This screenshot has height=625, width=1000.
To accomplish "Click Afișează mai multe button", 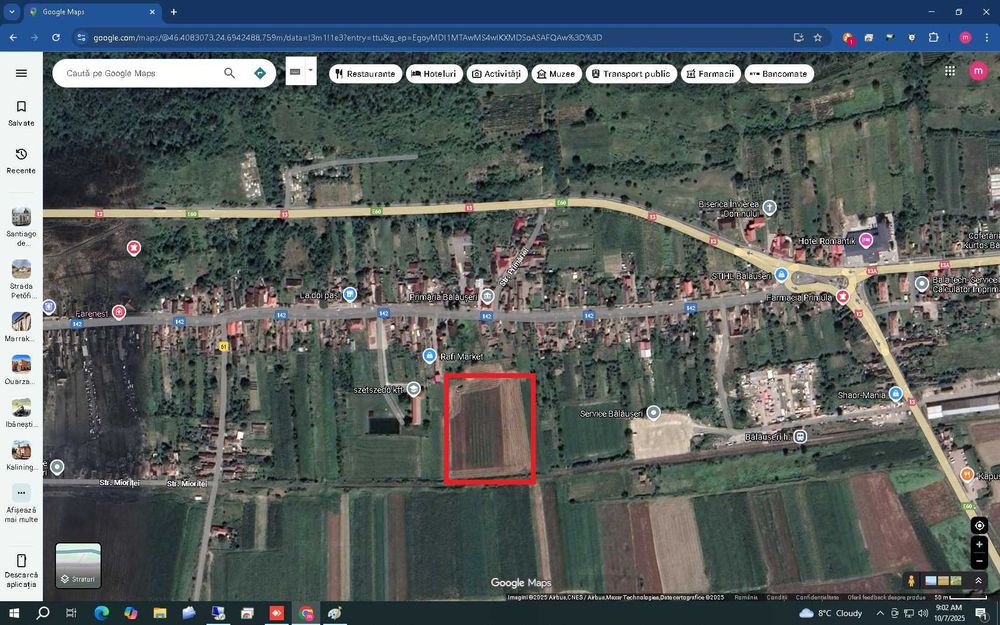I will point(21,503).
